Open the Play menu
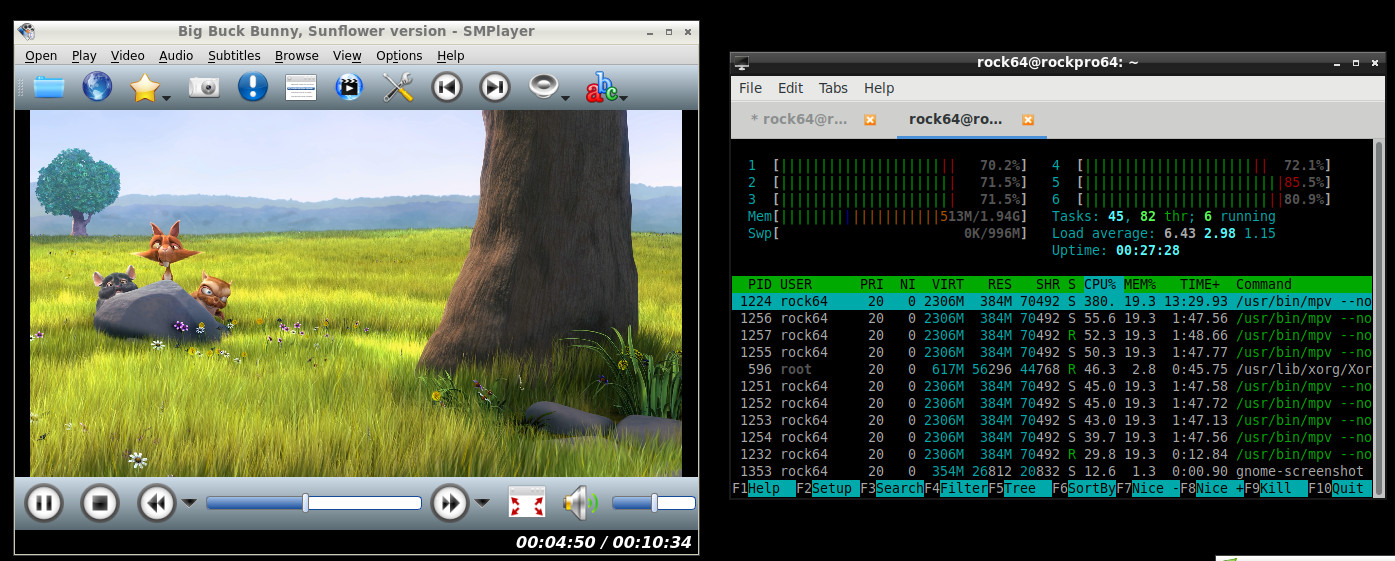1395x561 pixels. [84, 56]
